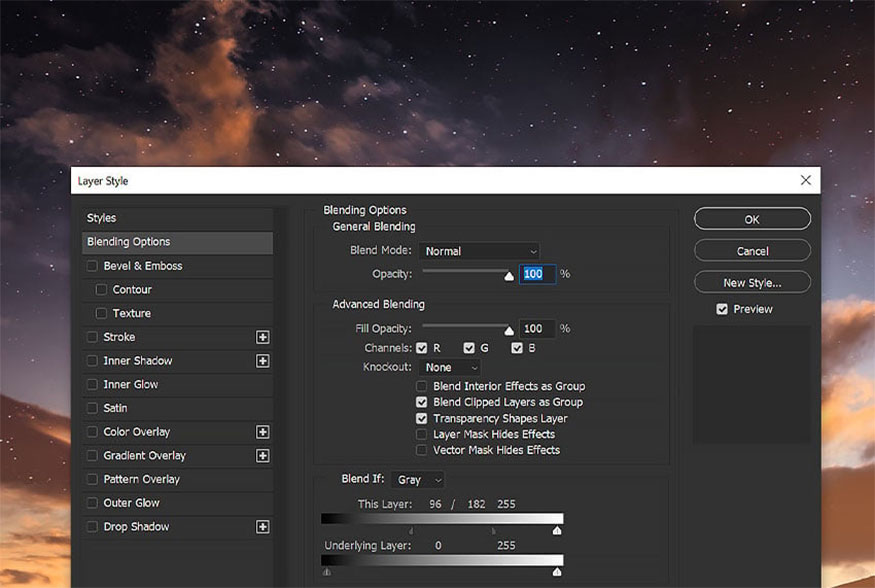This screenshot has height=588, width=875.
Task: Click the Cancel button
Action: pos(752,251)
